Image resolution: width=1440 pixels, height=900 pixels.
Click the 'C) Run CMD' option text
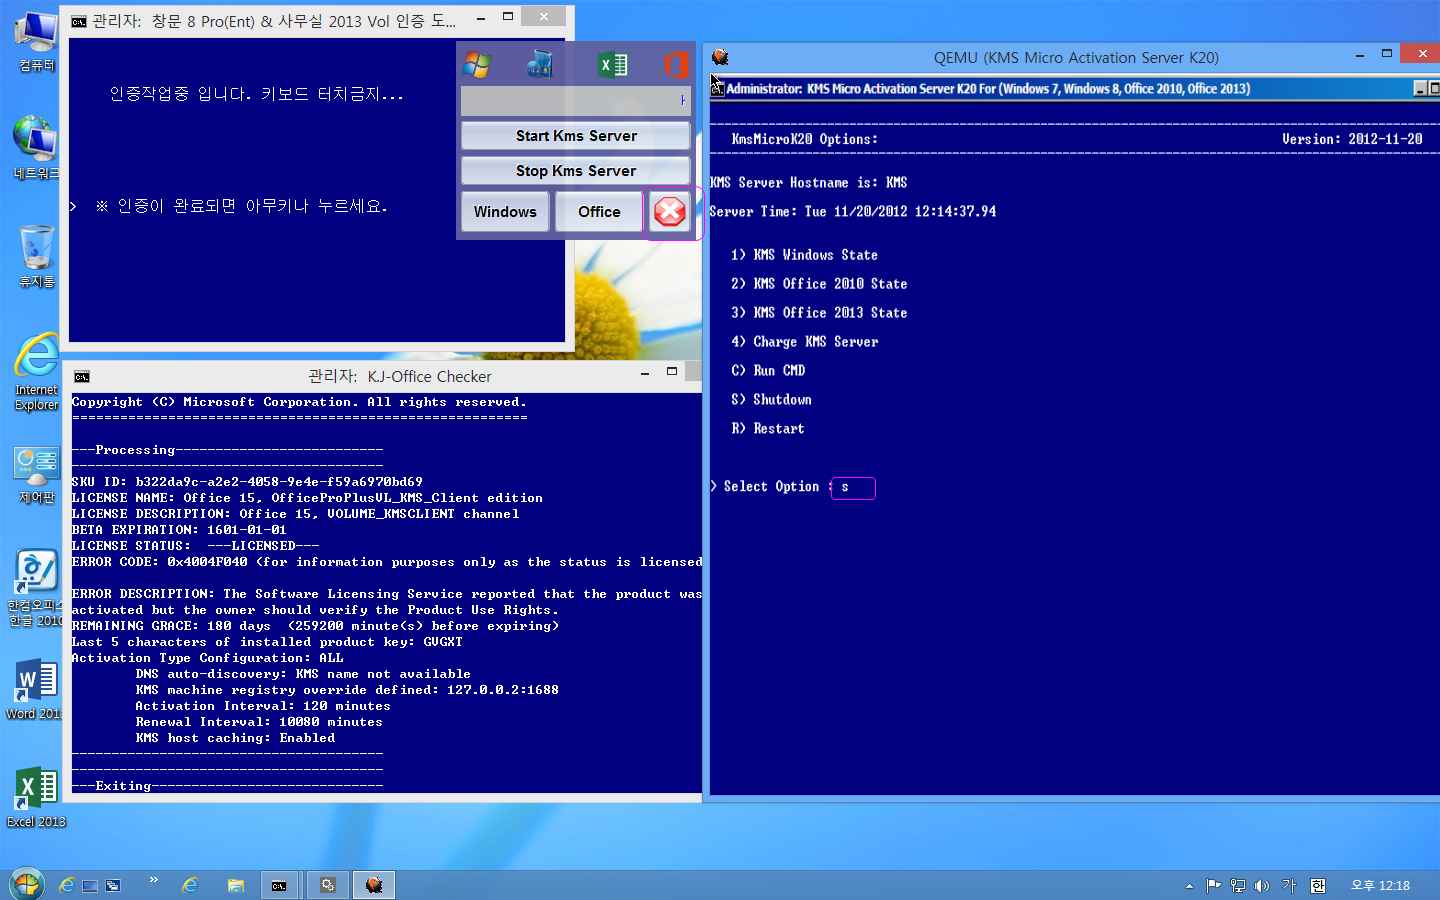point(768,371)
